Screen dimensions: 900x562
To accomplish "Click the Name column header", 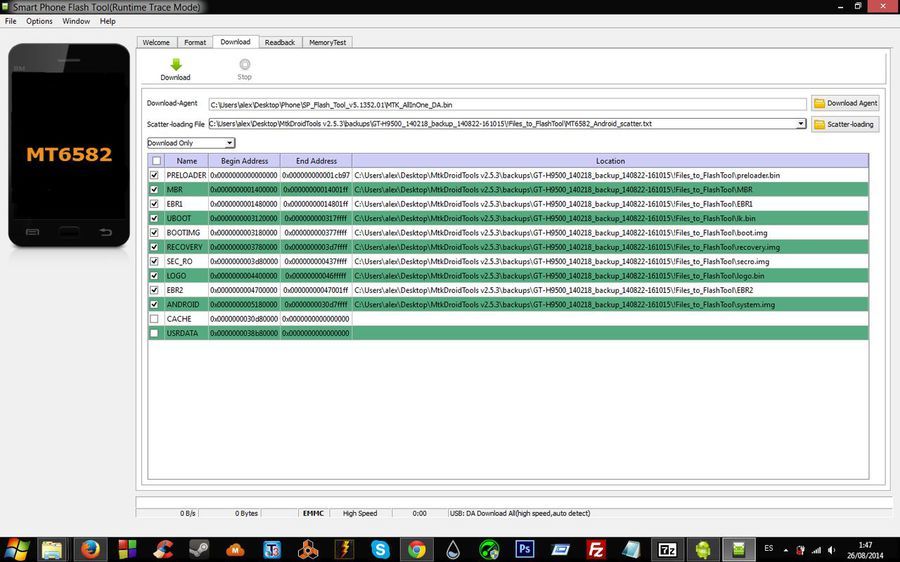I will (x=187, y=161).
